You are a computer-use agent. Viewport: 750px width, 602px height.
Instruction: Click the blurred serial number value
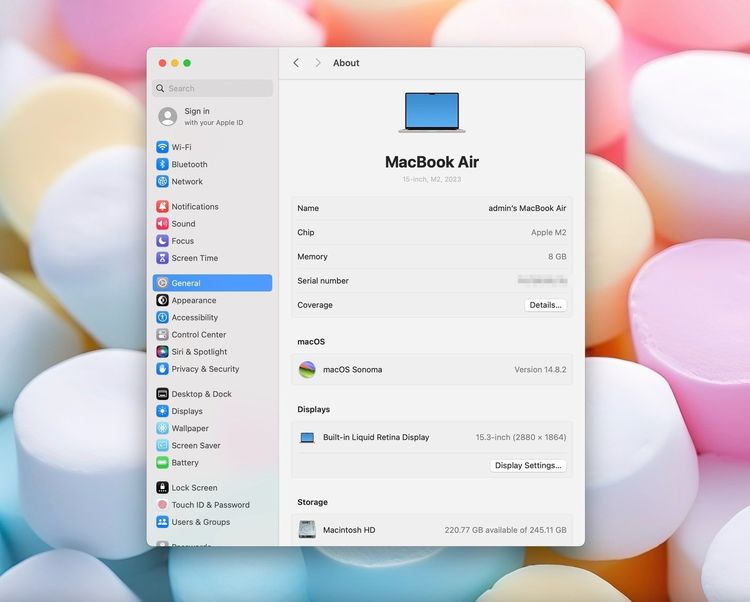[542, 280]
